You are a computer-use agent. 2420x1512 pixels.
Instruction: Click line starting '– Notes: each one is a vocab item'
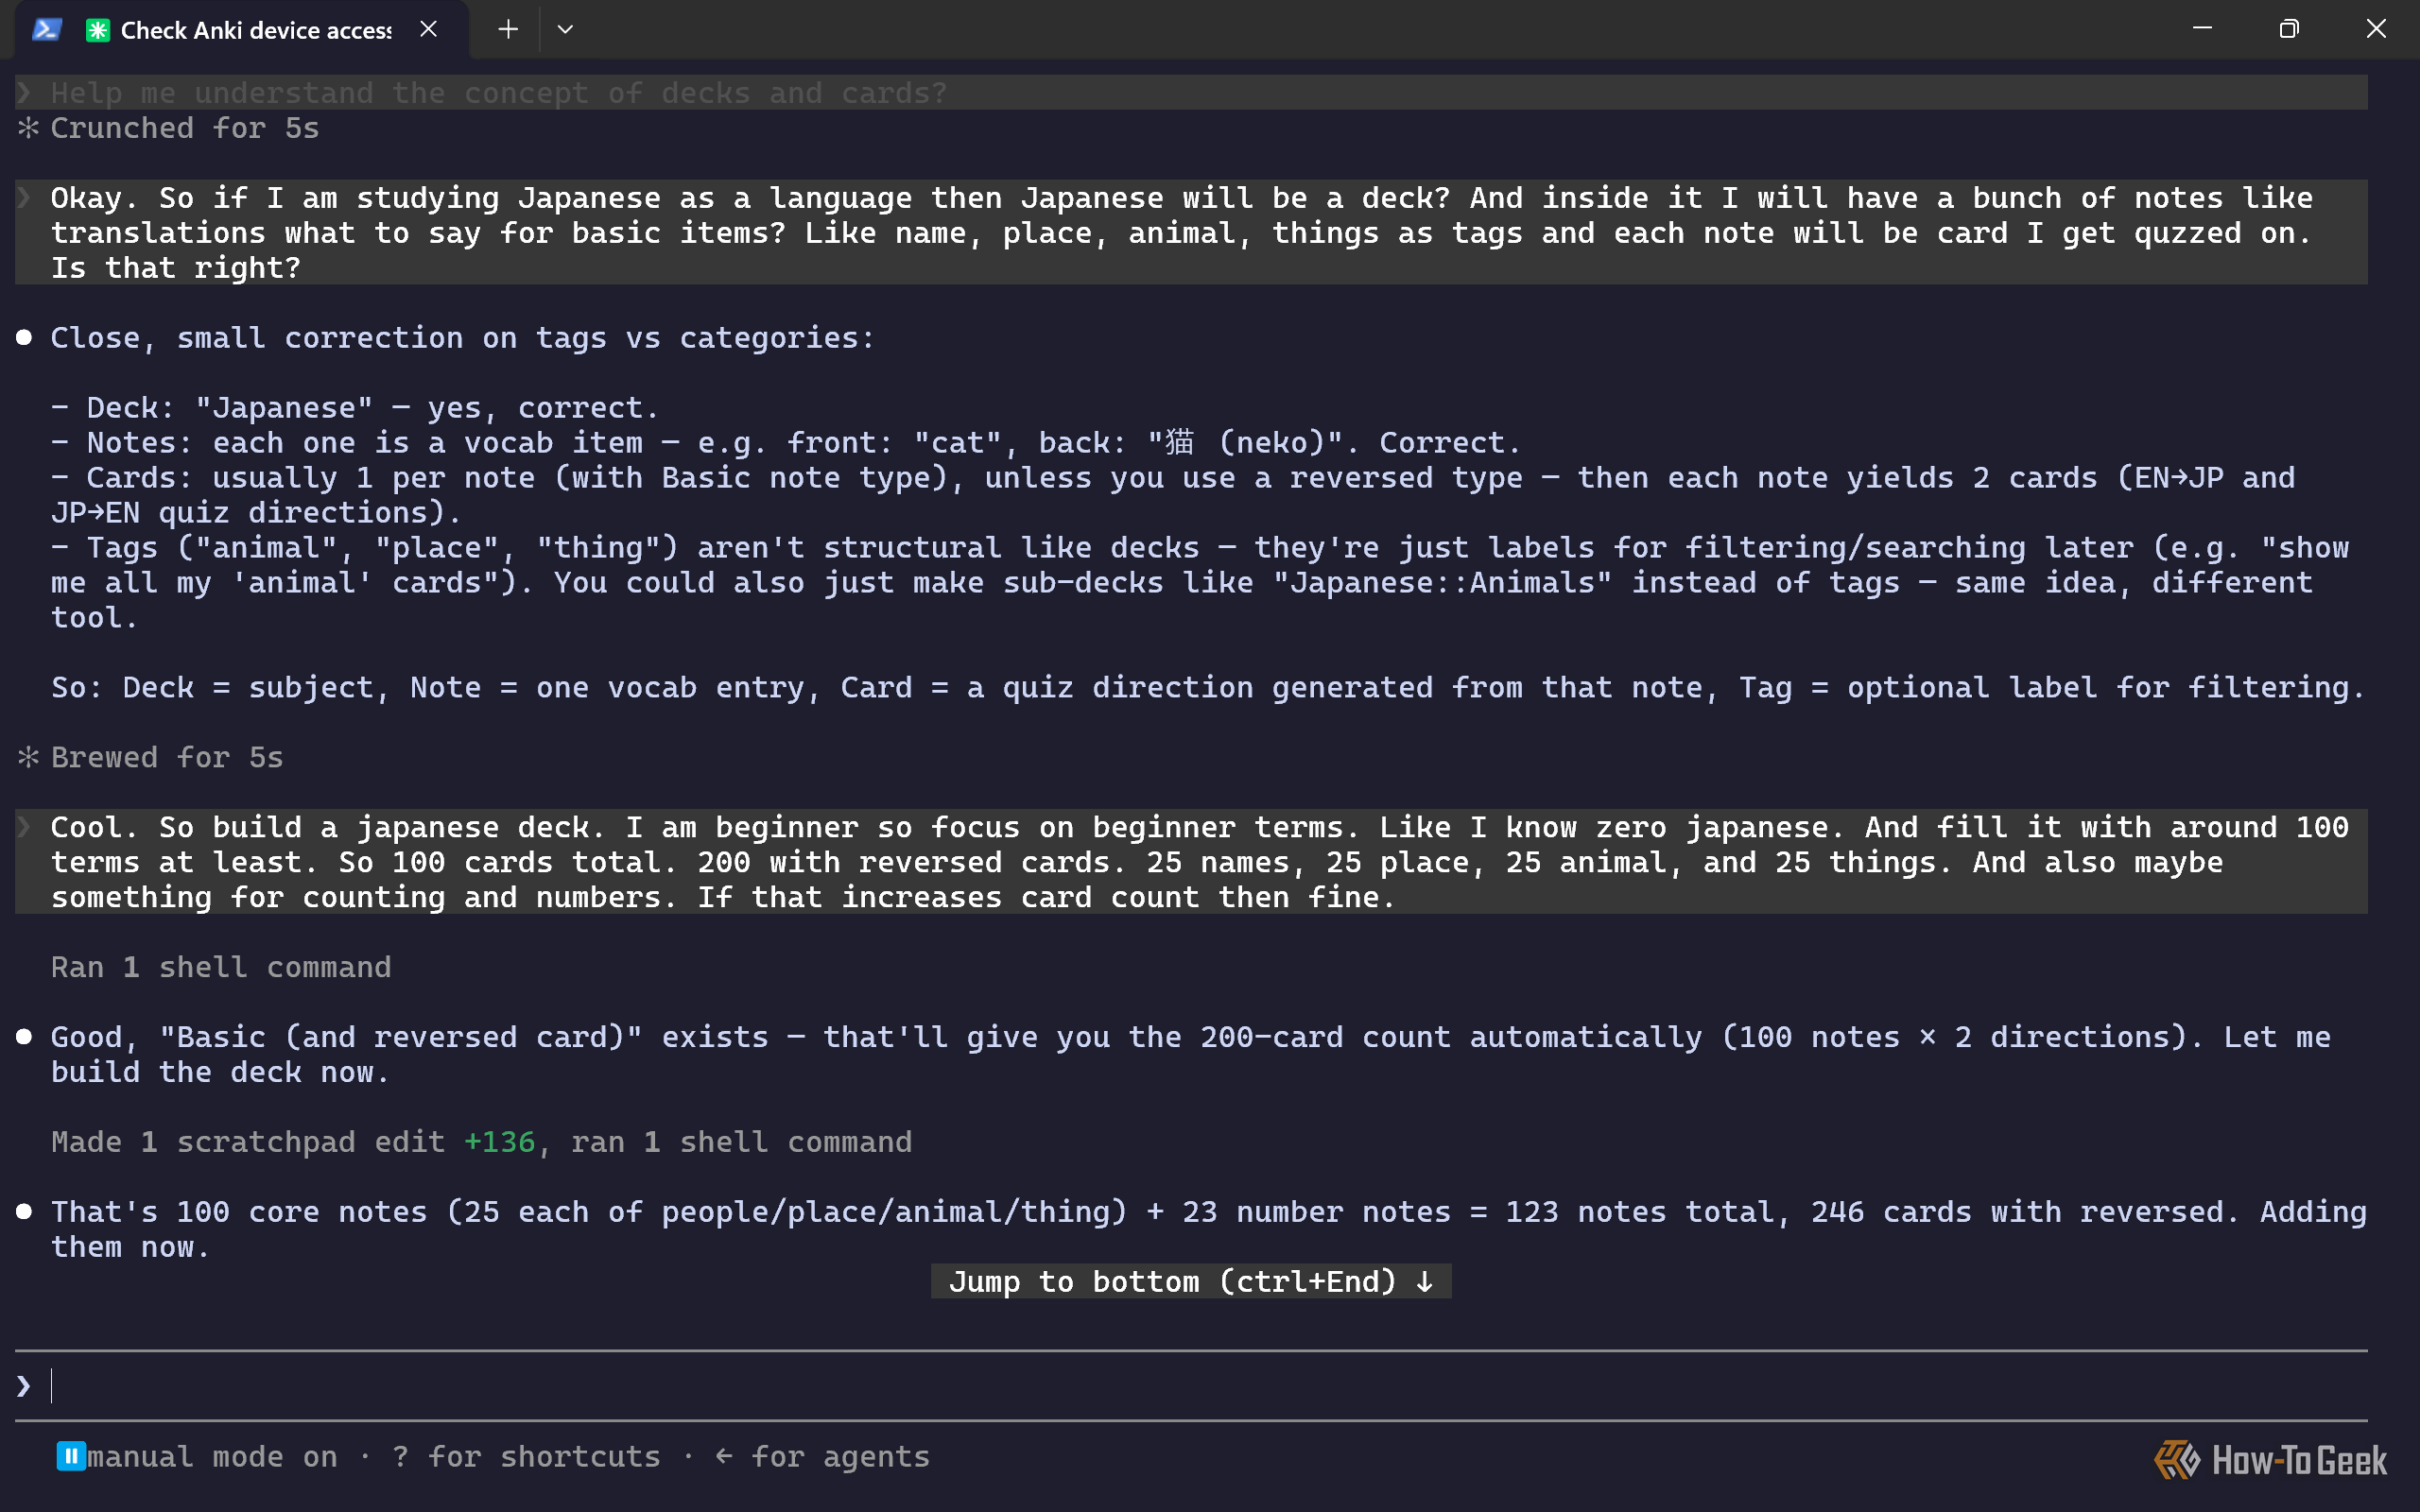tap(786, 442)
